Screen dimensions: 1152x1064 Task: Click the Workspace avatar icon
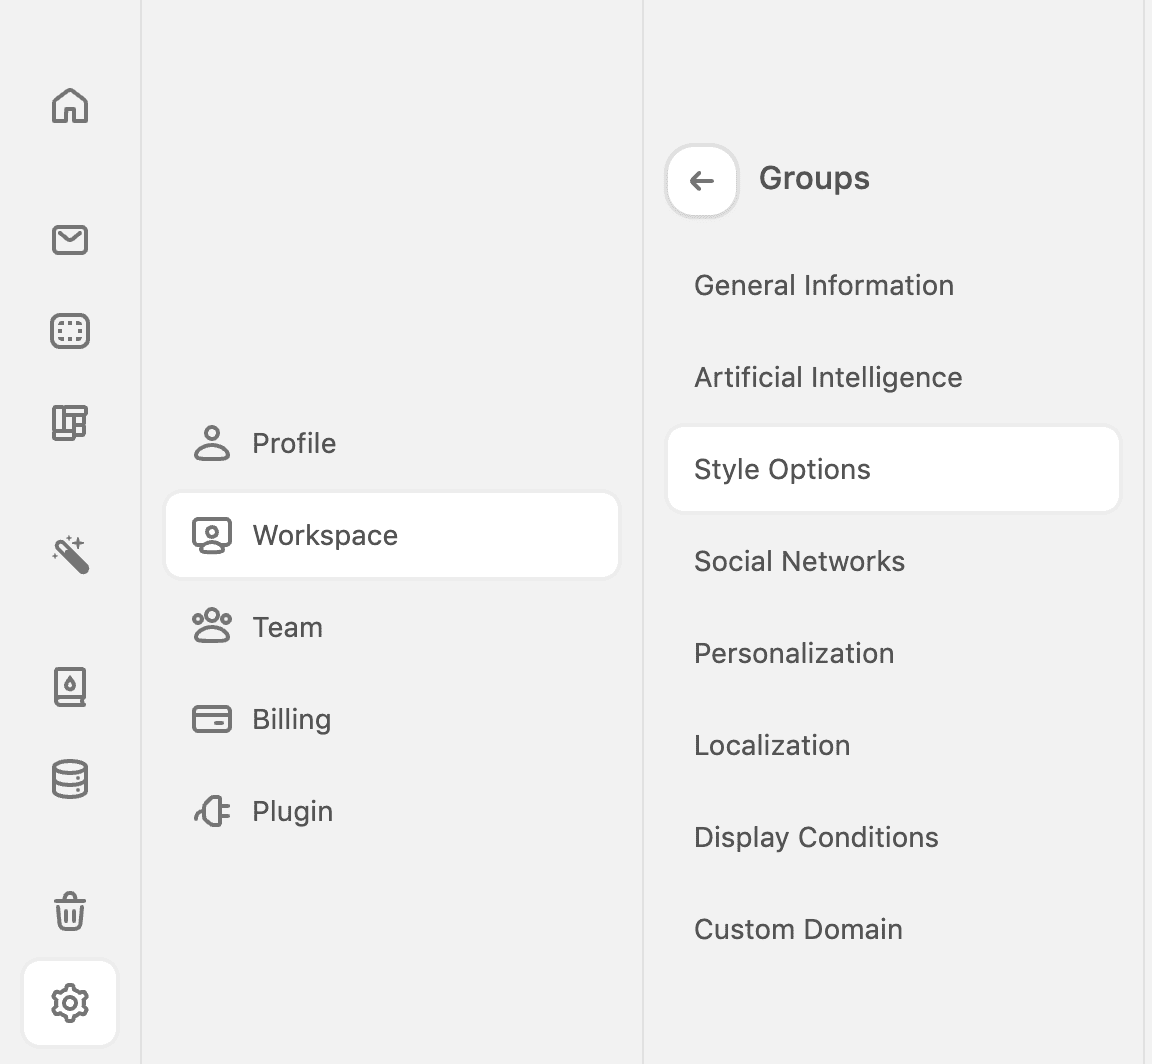click(211, 535)
